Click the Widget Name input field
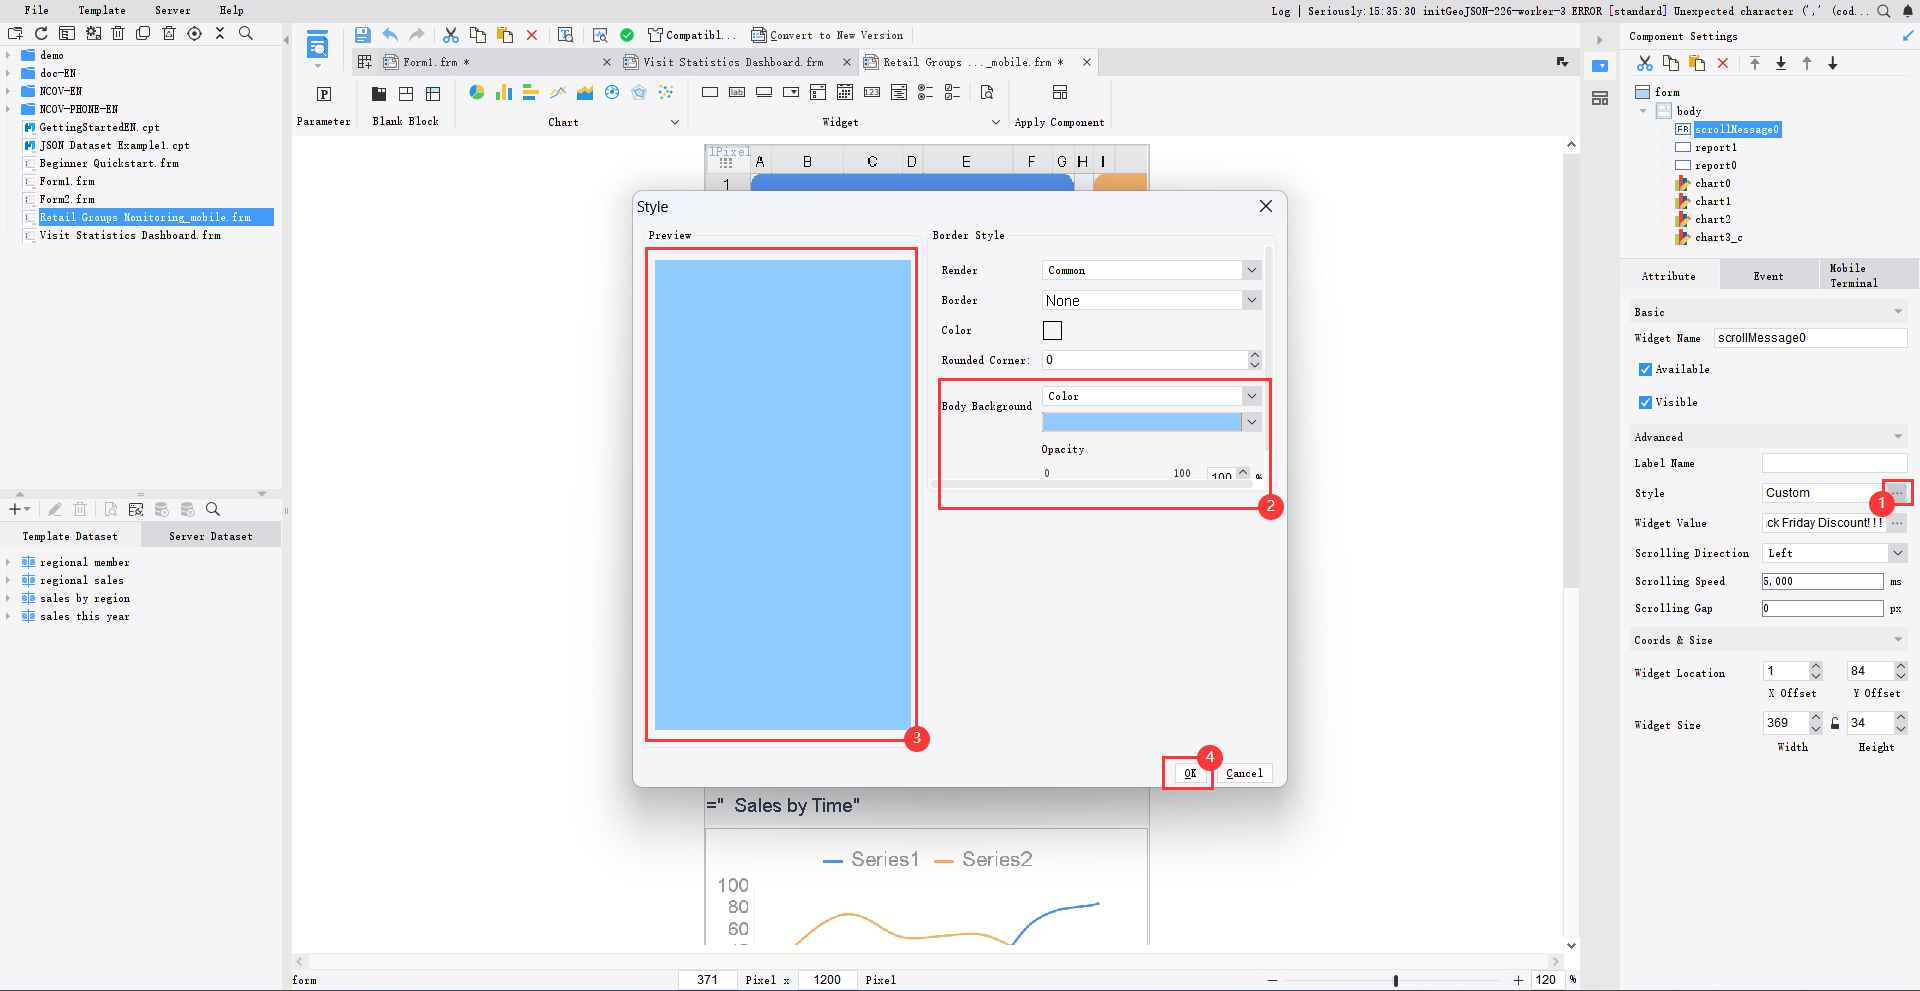Screen dimensions: 1920x991 (1810, 338)
